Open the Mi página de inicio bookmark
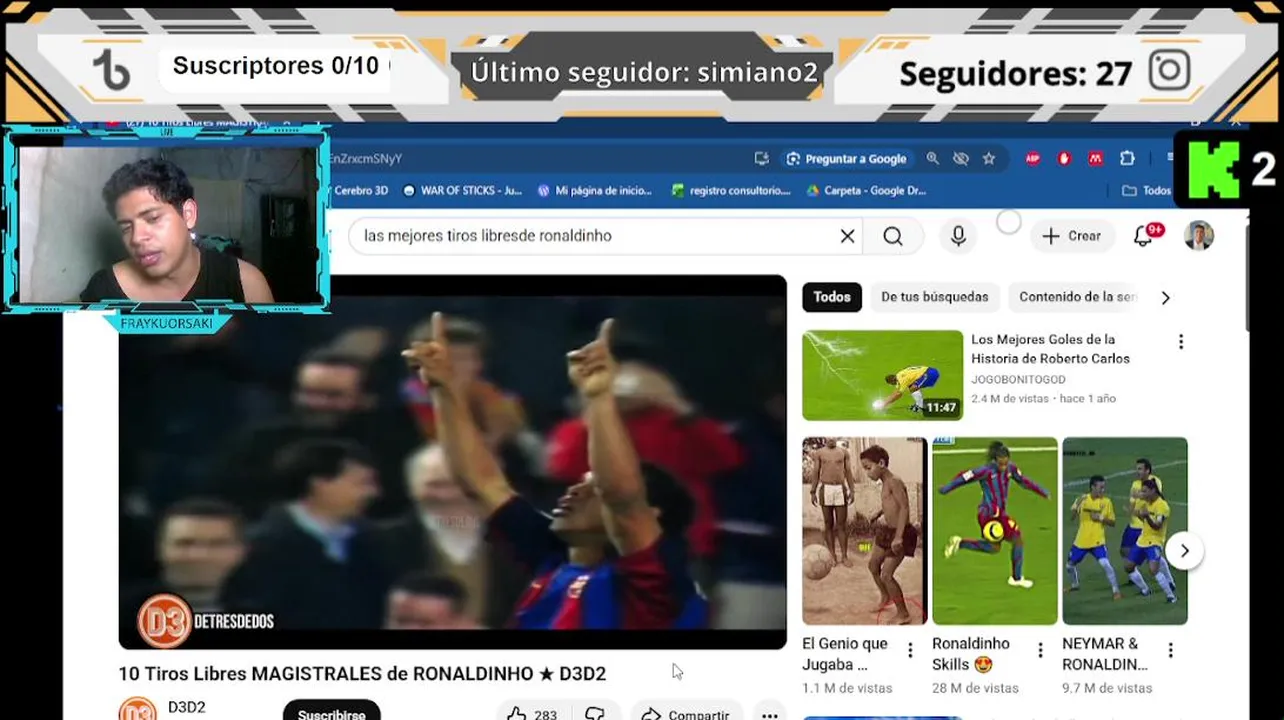This screenshot has height=720, width=1284. (x=594, y=190)
